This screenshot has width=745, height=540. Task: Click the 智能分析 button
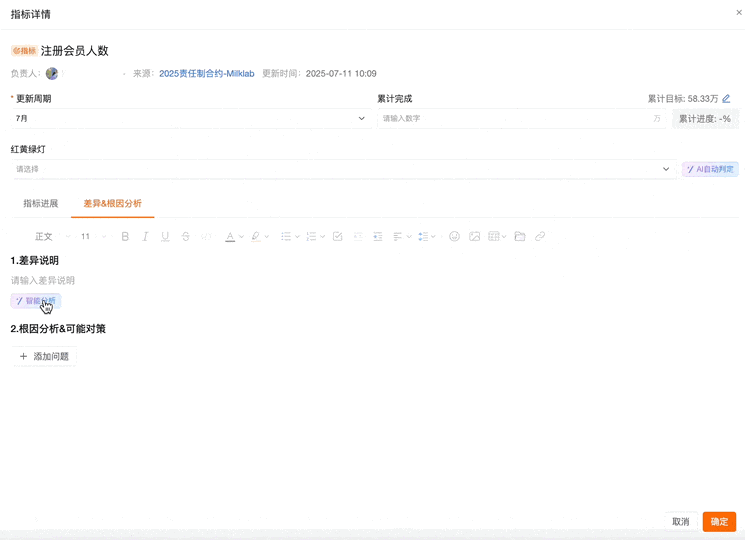[x=36, y=301]
